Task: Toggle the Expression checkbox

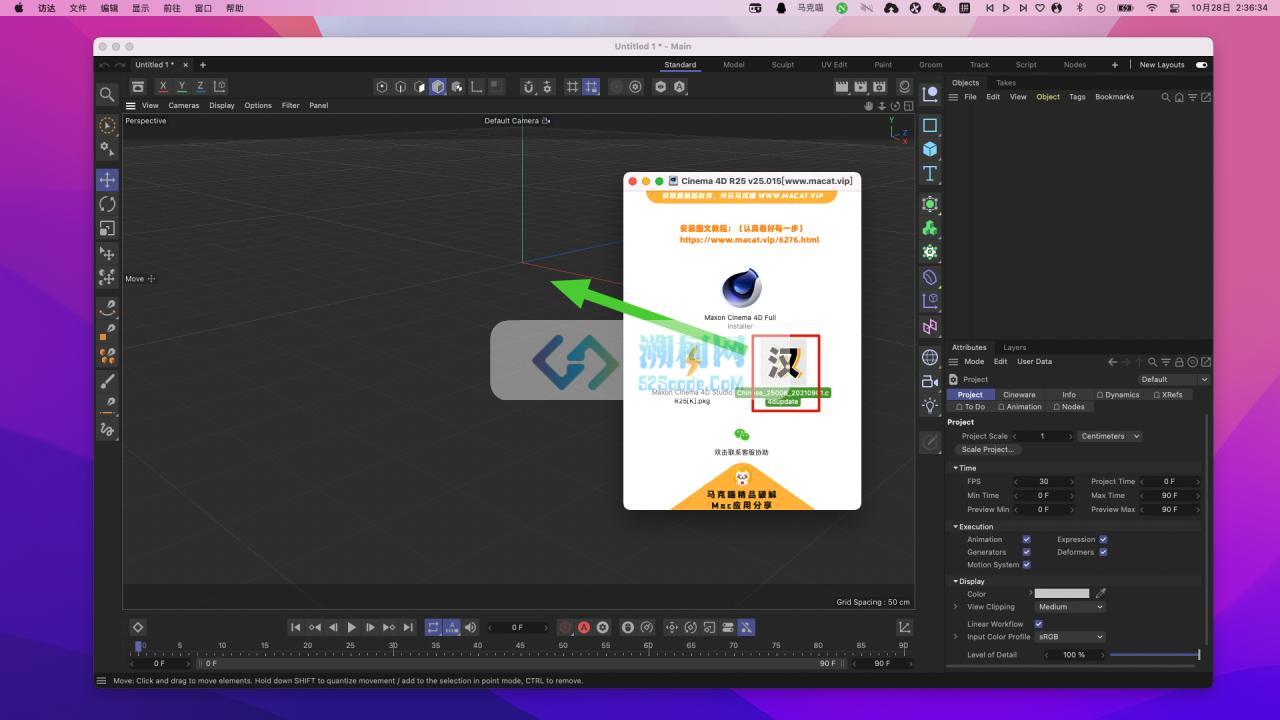Action: coord(1103,539)
